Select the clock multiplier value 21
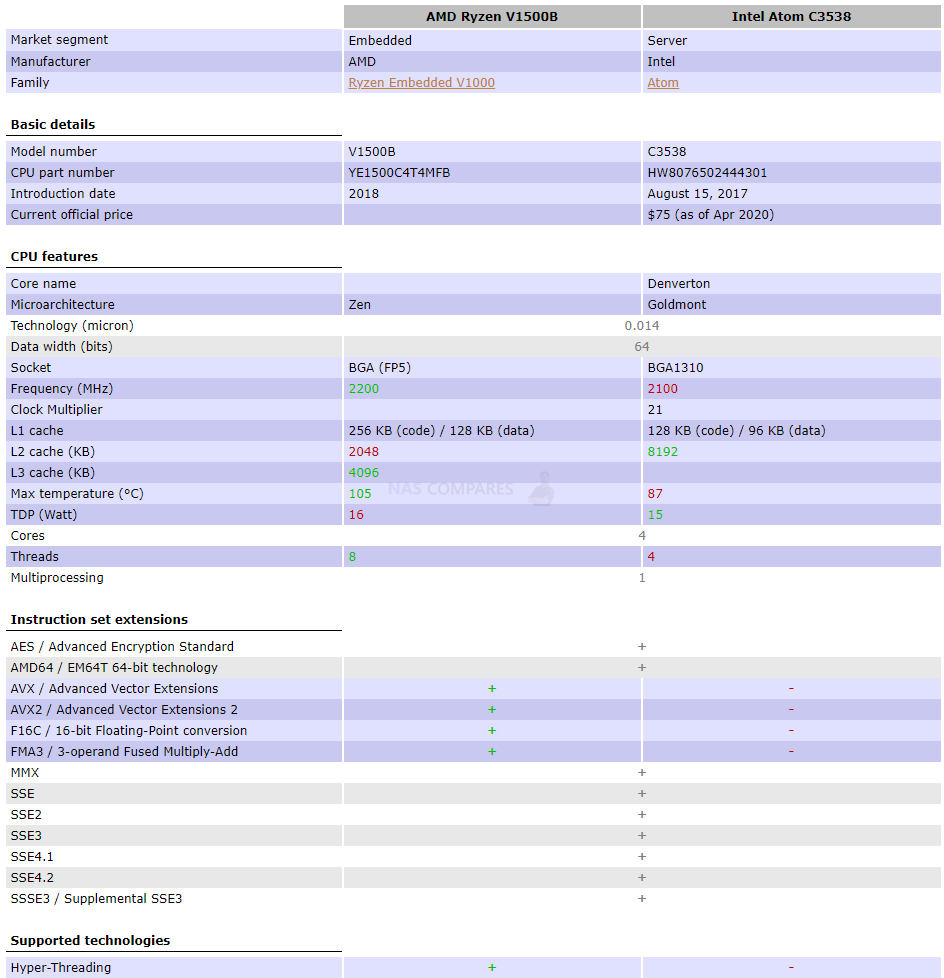The image size is (944, 978). click(x=654, y=410)
